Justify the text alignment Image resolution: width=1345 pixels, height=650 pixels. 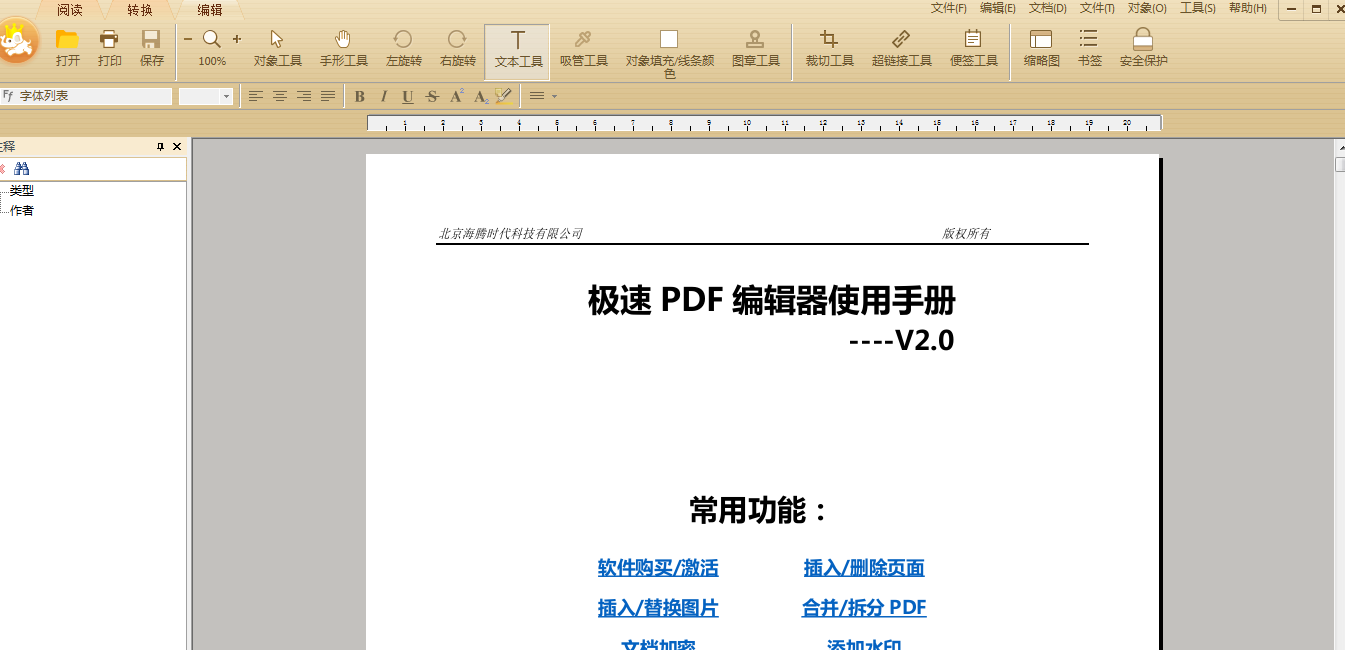[x=328, y=96]
